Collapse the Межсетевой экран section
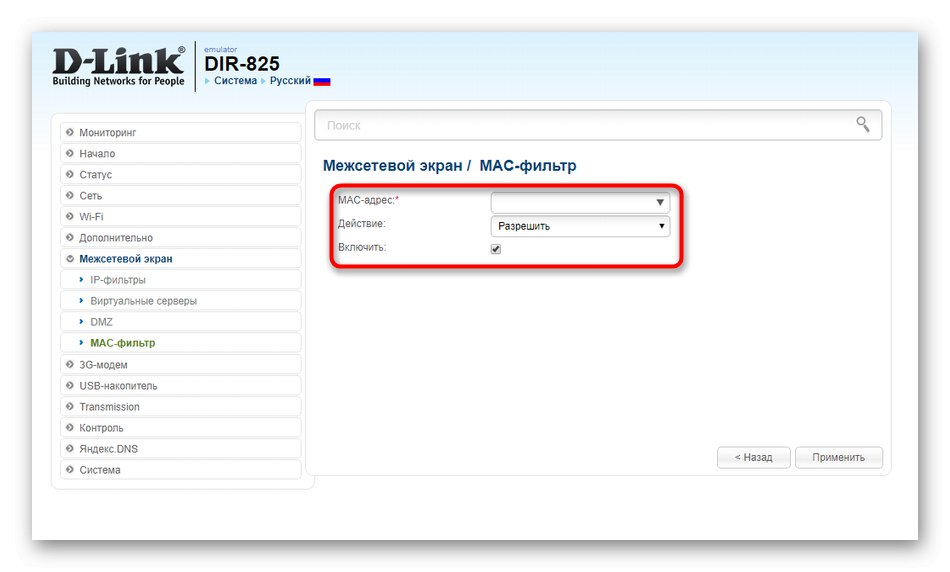 click(181, 259)
